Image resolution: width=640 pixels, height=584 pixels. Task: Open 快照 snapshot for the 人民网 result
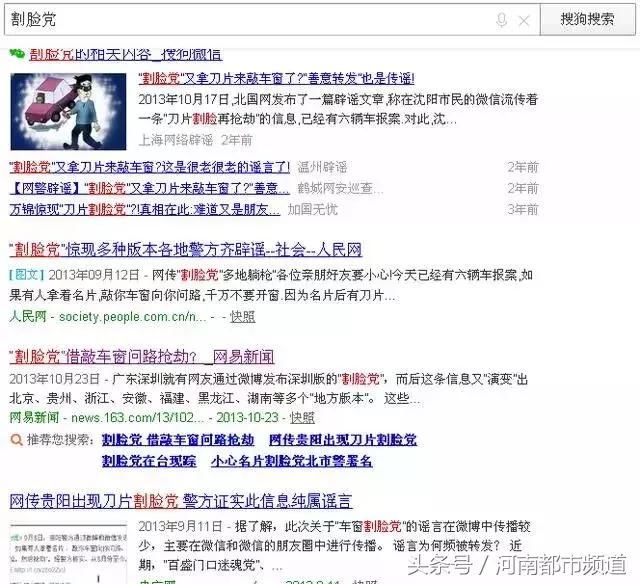coord(242,317)
